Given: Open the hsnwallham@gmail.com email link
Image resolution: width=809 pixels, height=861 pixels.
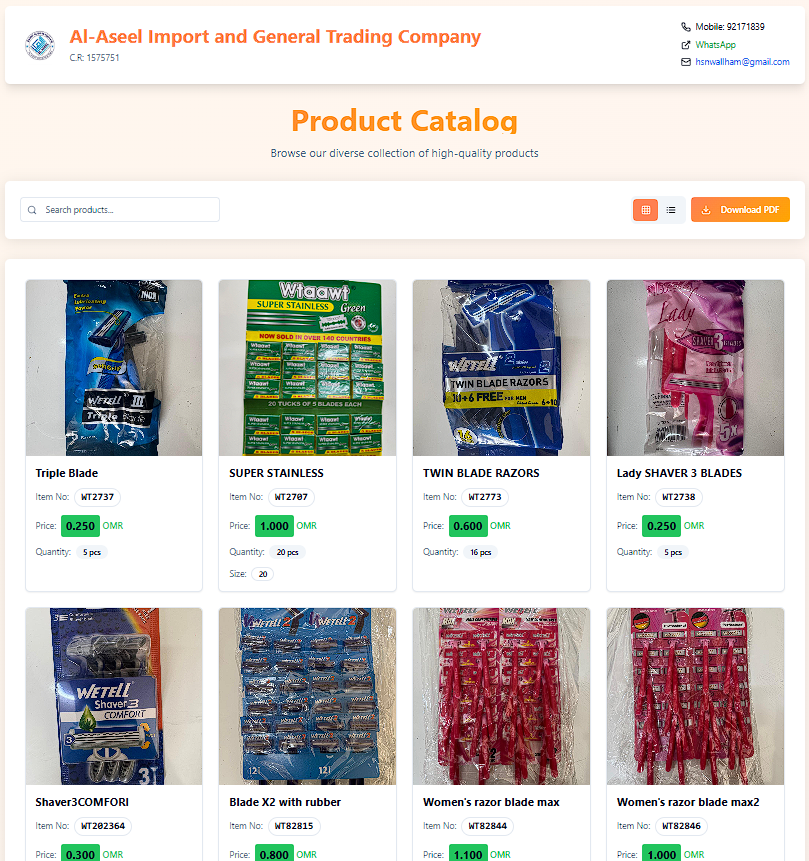Looking at the screenshot, I should (742, 62).
